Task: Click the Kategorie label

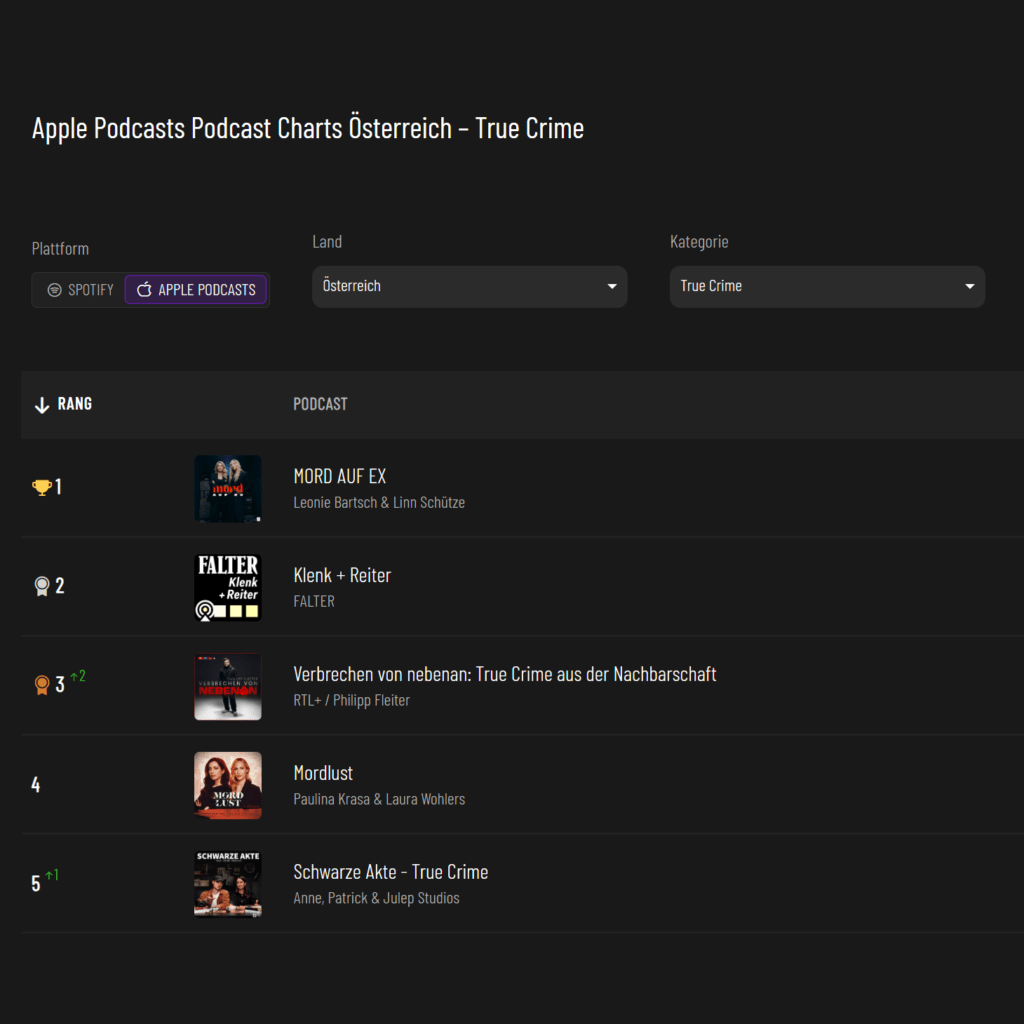Action: [x=699, y=242]
